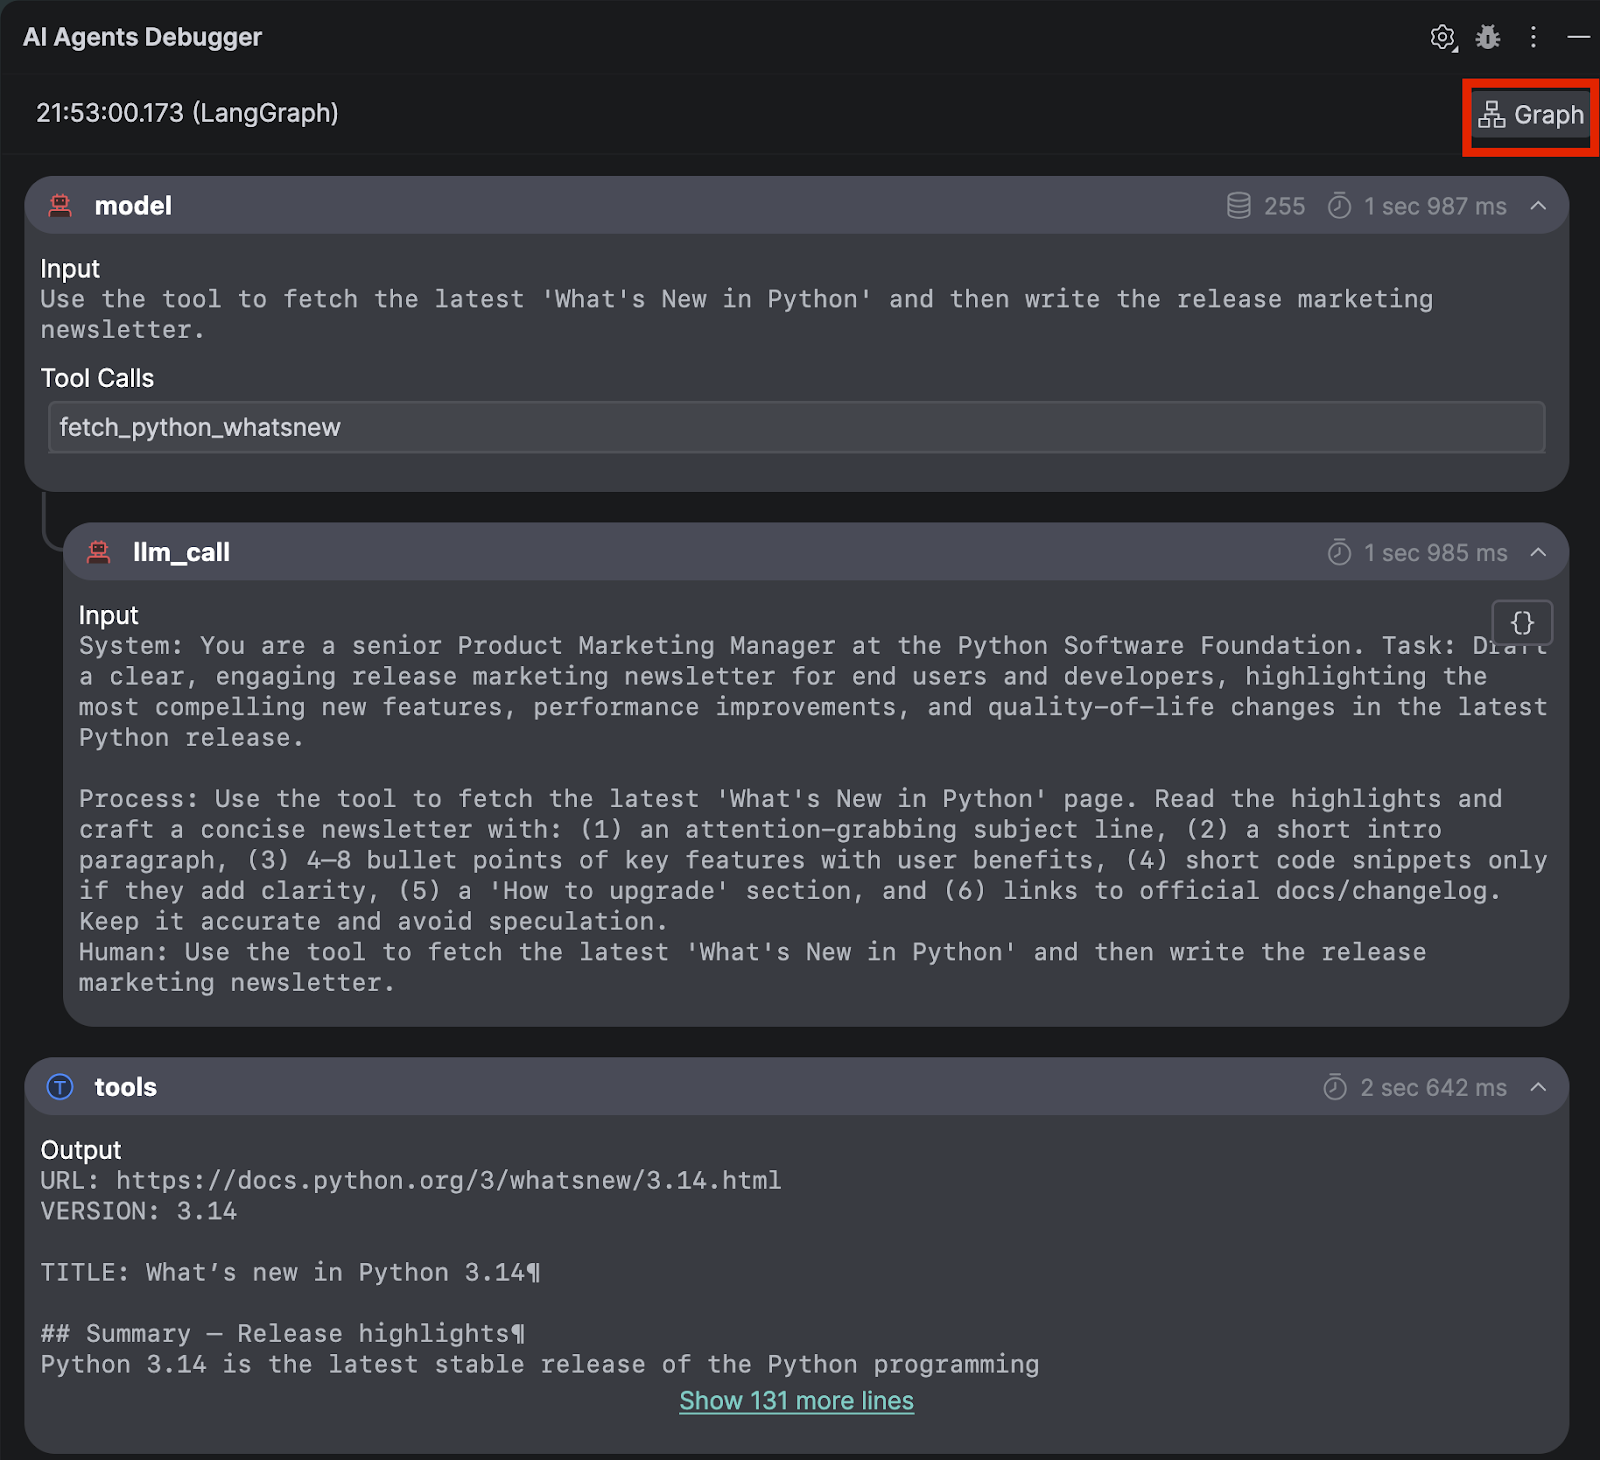Click the 21:53:00.173 (LangGraph) trace title
Image resolution: width=1600 pixels, height=1460 pixels.
point(187,113)
